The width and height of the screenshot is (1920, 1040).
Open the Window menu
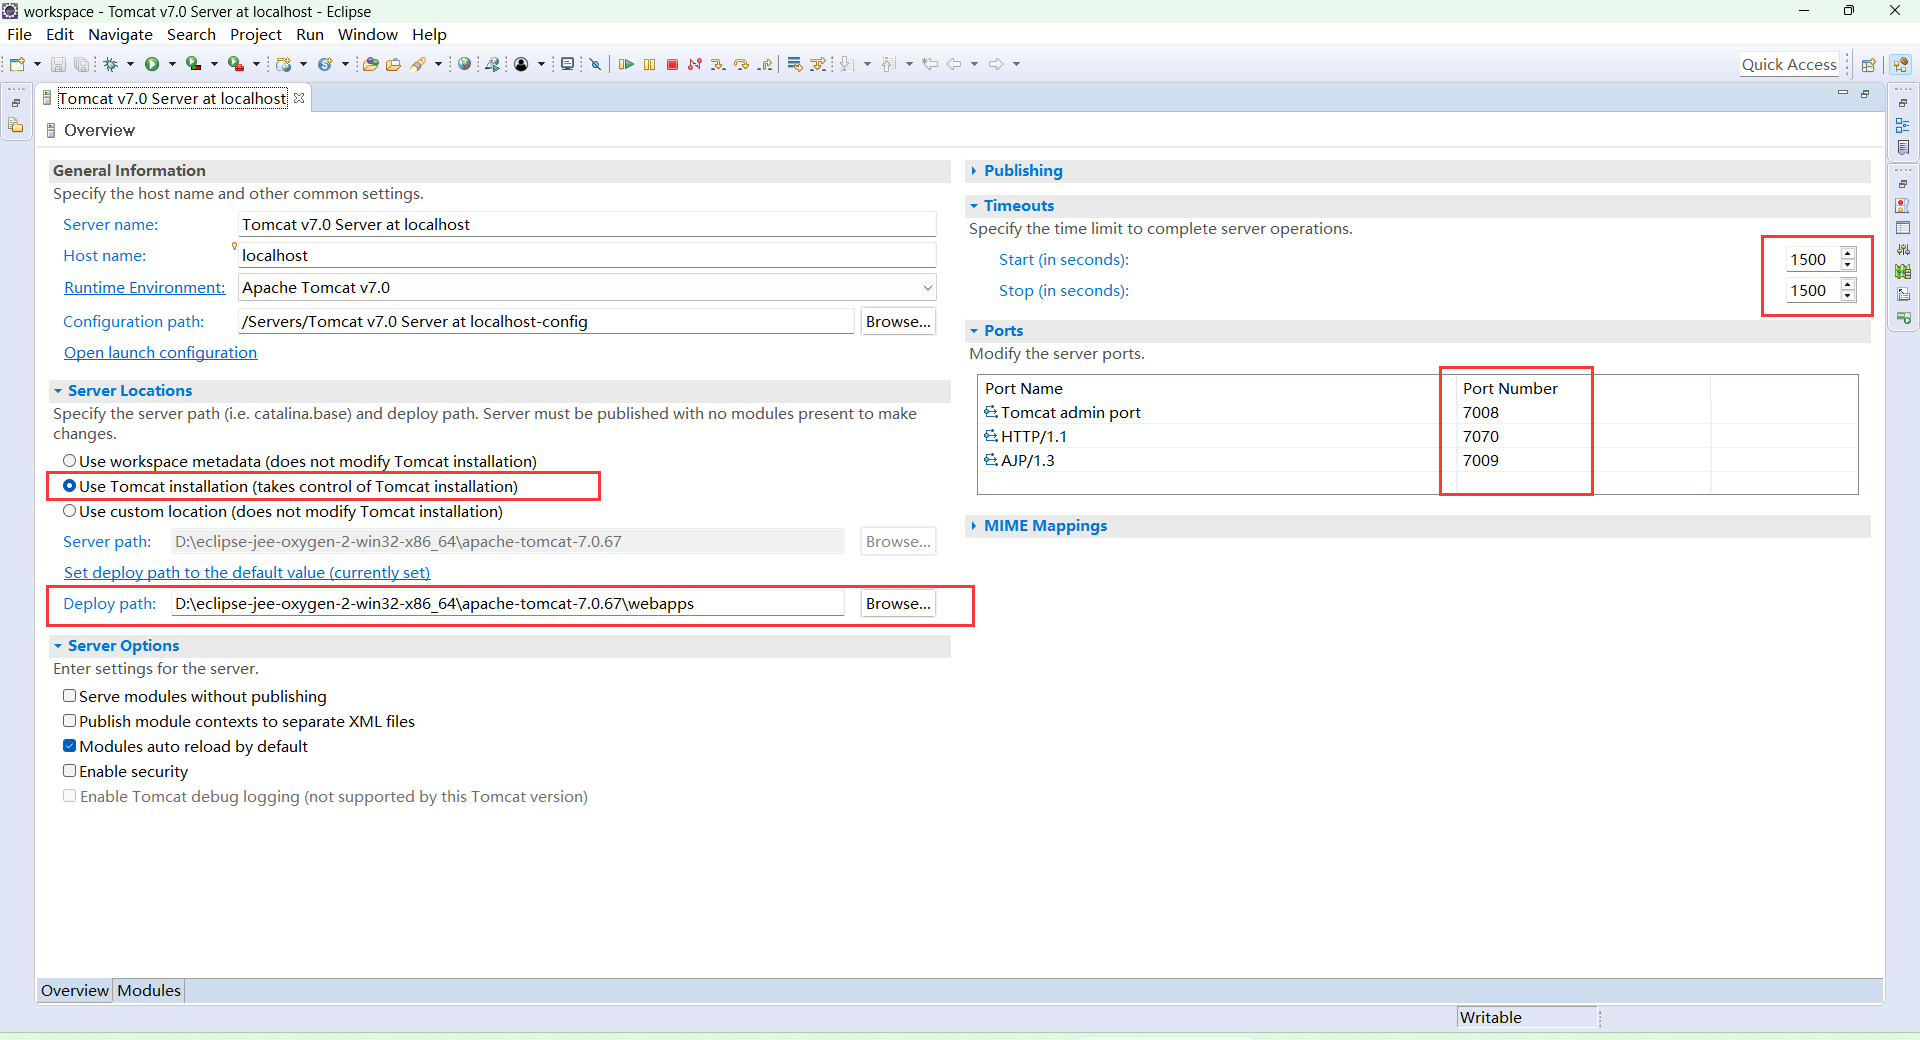[x=368, y=34]
